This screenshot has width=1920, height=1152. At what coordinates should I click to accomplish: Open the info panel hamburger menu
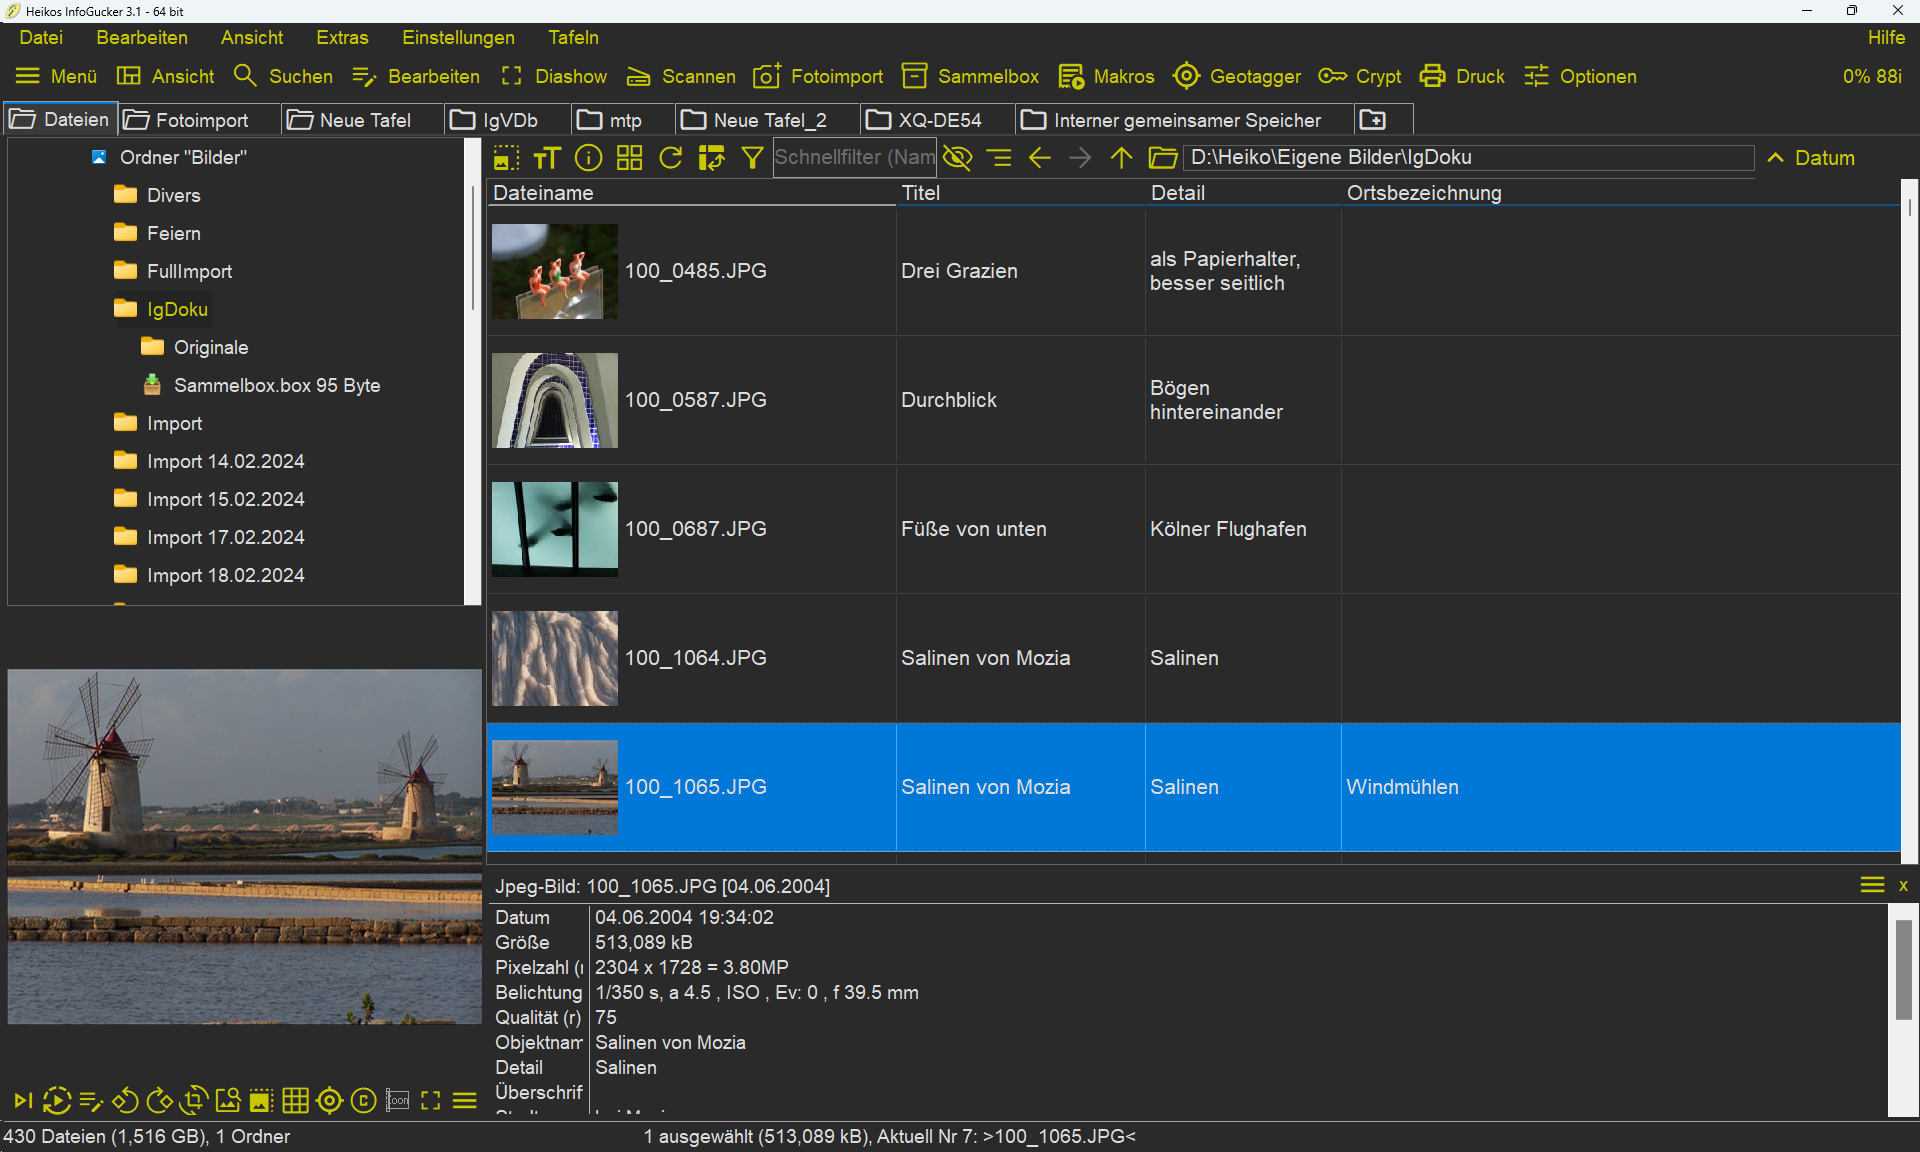click(1871, 885)
